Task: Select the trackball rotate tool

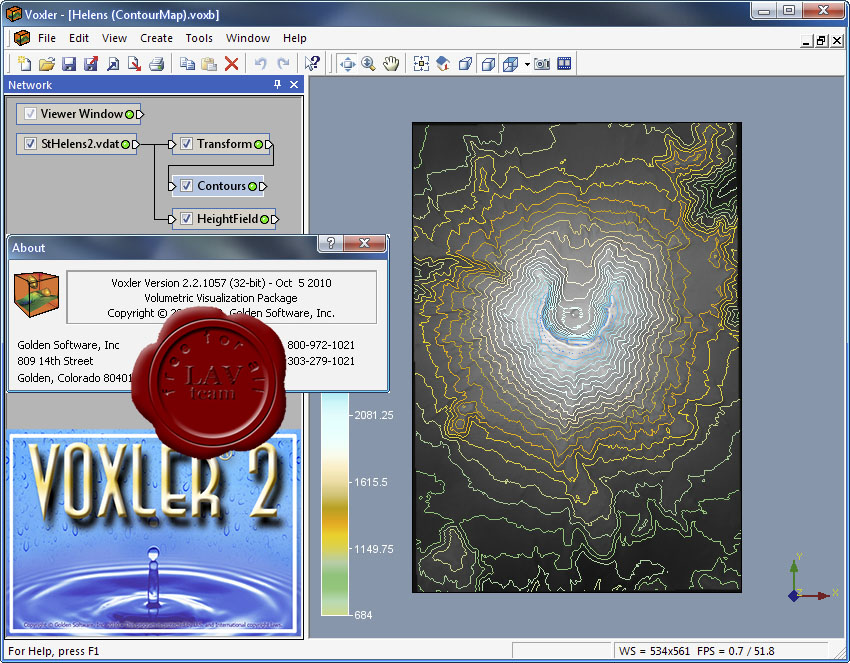Action: (x=347, y=64)
